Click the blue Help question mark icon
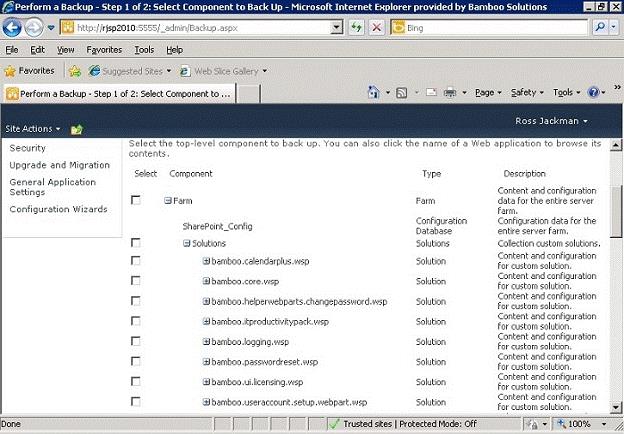The height and width of the screenshot is (434, 624). 593,93
